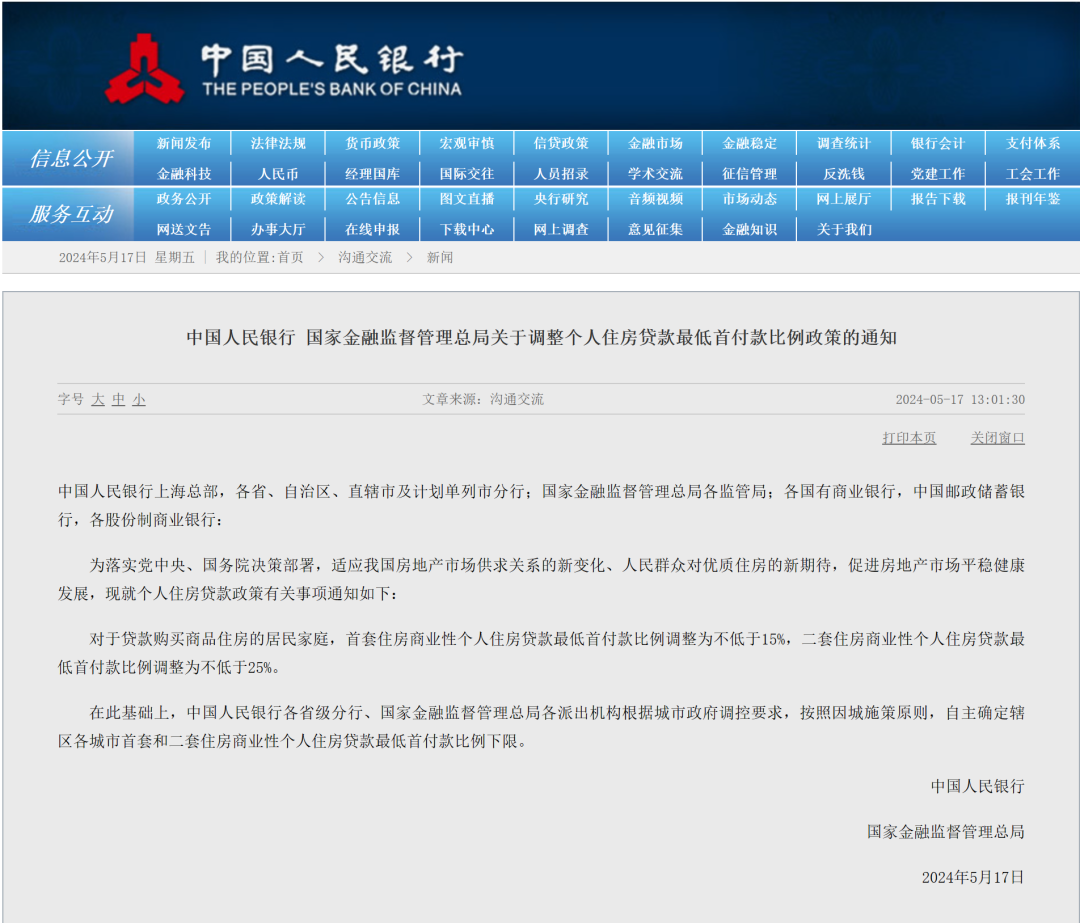The width and height of the screenshot is (1080, 923).
Task: Click the 中国人民银行 signature line
Action: point(977,787)
